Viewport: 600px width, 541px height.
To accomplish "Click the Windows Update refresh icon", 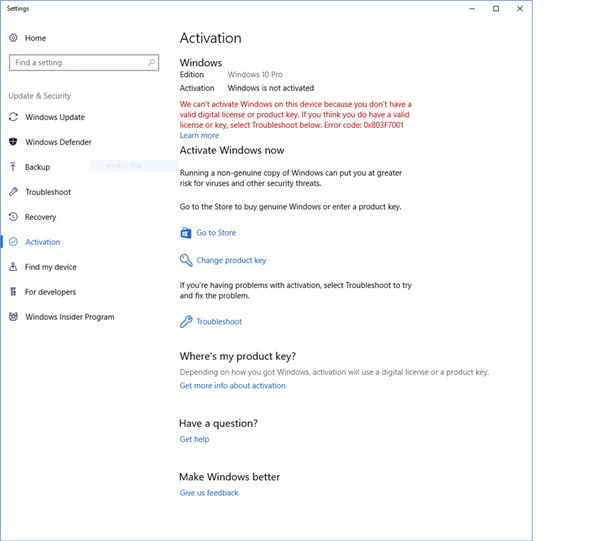I will 13,118.
